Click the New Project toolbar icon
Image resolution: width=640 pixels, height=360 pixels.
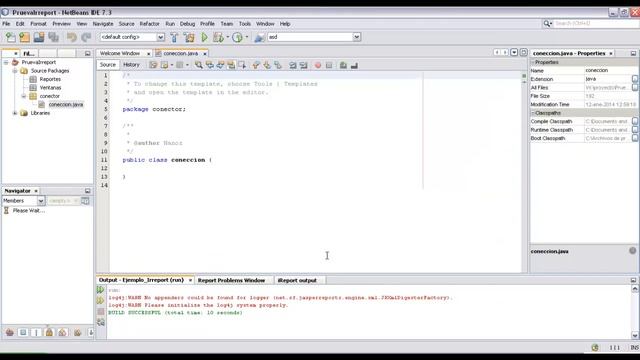click(24, 38)
